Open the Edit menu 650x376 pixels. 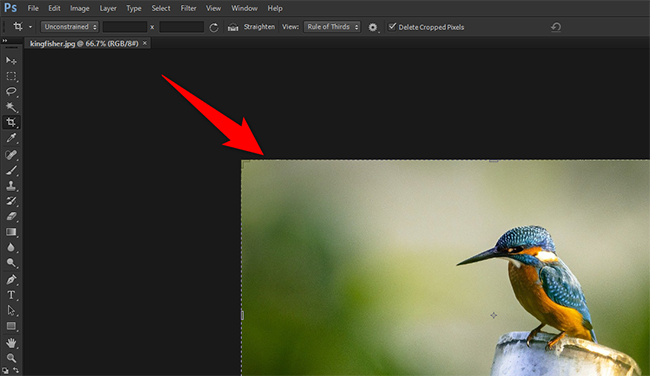54,8
